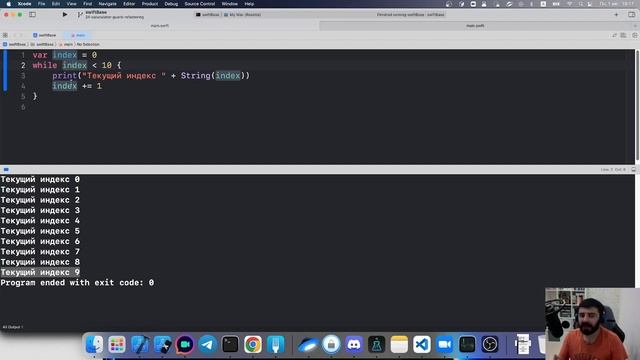Screen dimensions: 640x360
Task: Open Zoom from the Dock
Action: click(444, 344)
